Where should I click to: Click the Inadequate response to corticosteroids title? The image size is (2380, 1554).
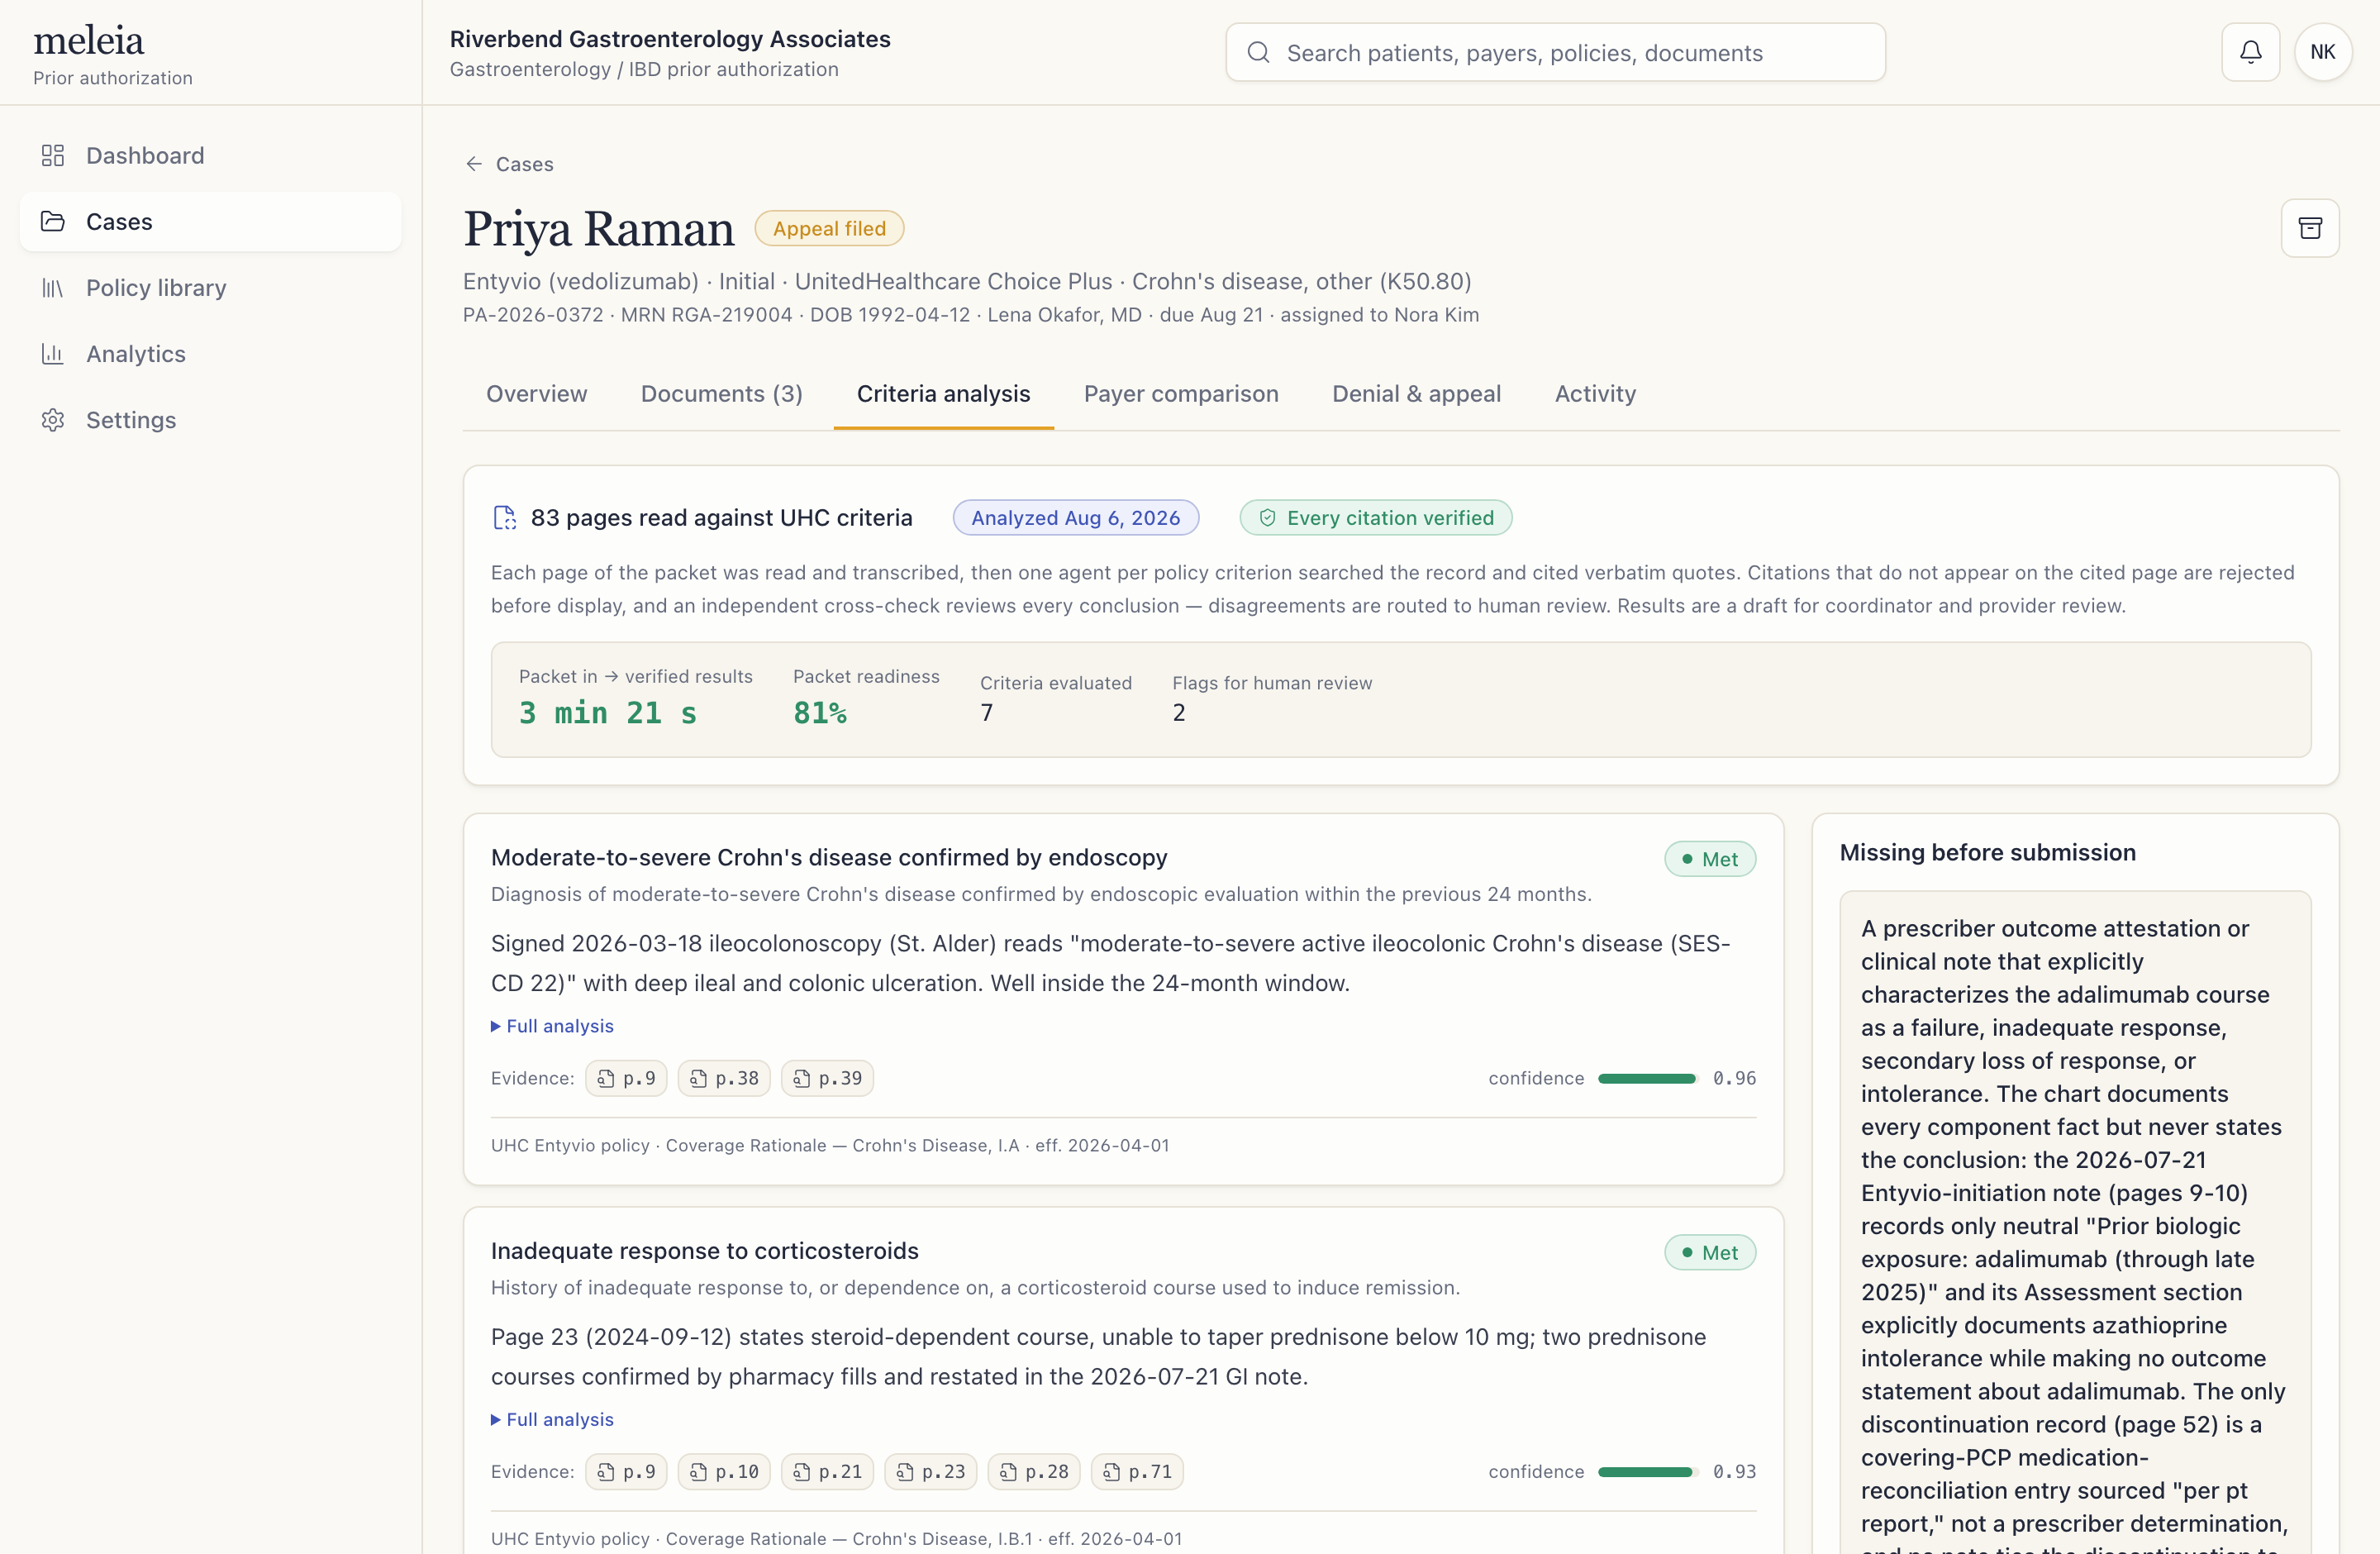click(705, 1251)
